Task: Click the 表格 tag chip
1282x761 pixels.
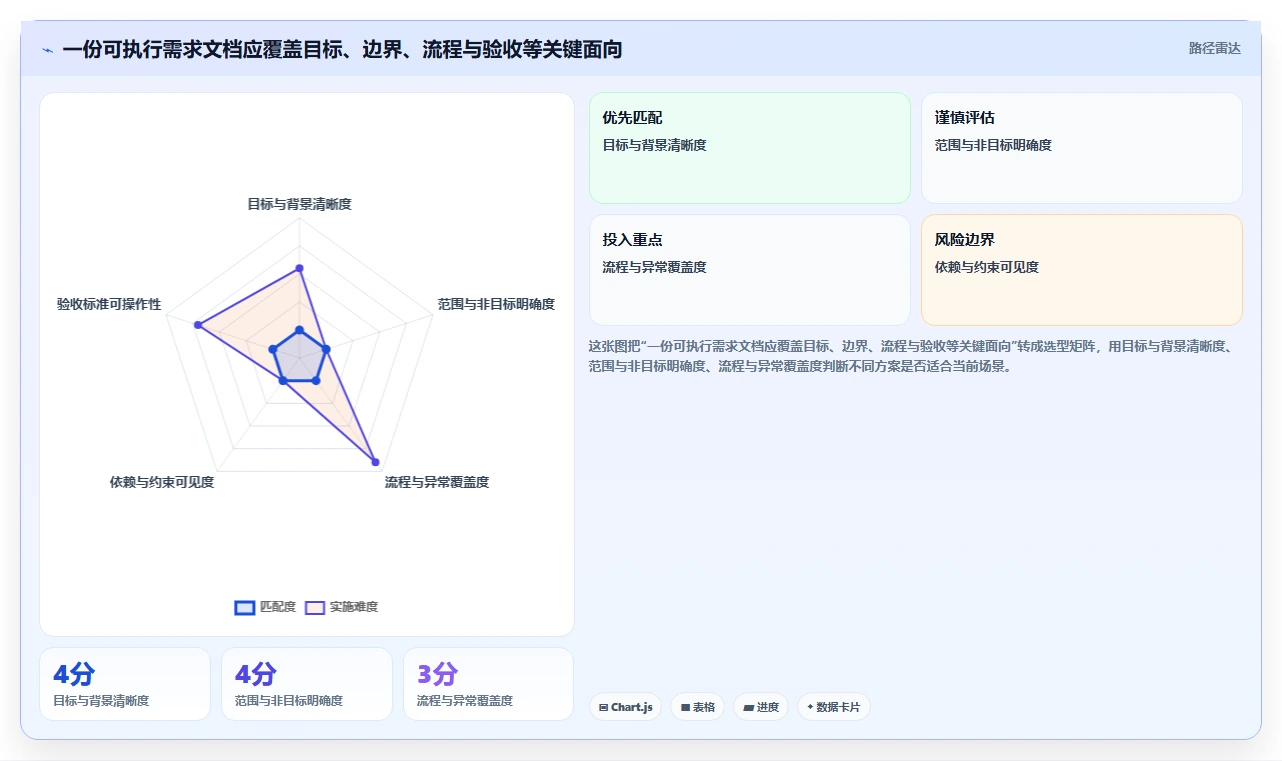Action: tap(697, 707)
